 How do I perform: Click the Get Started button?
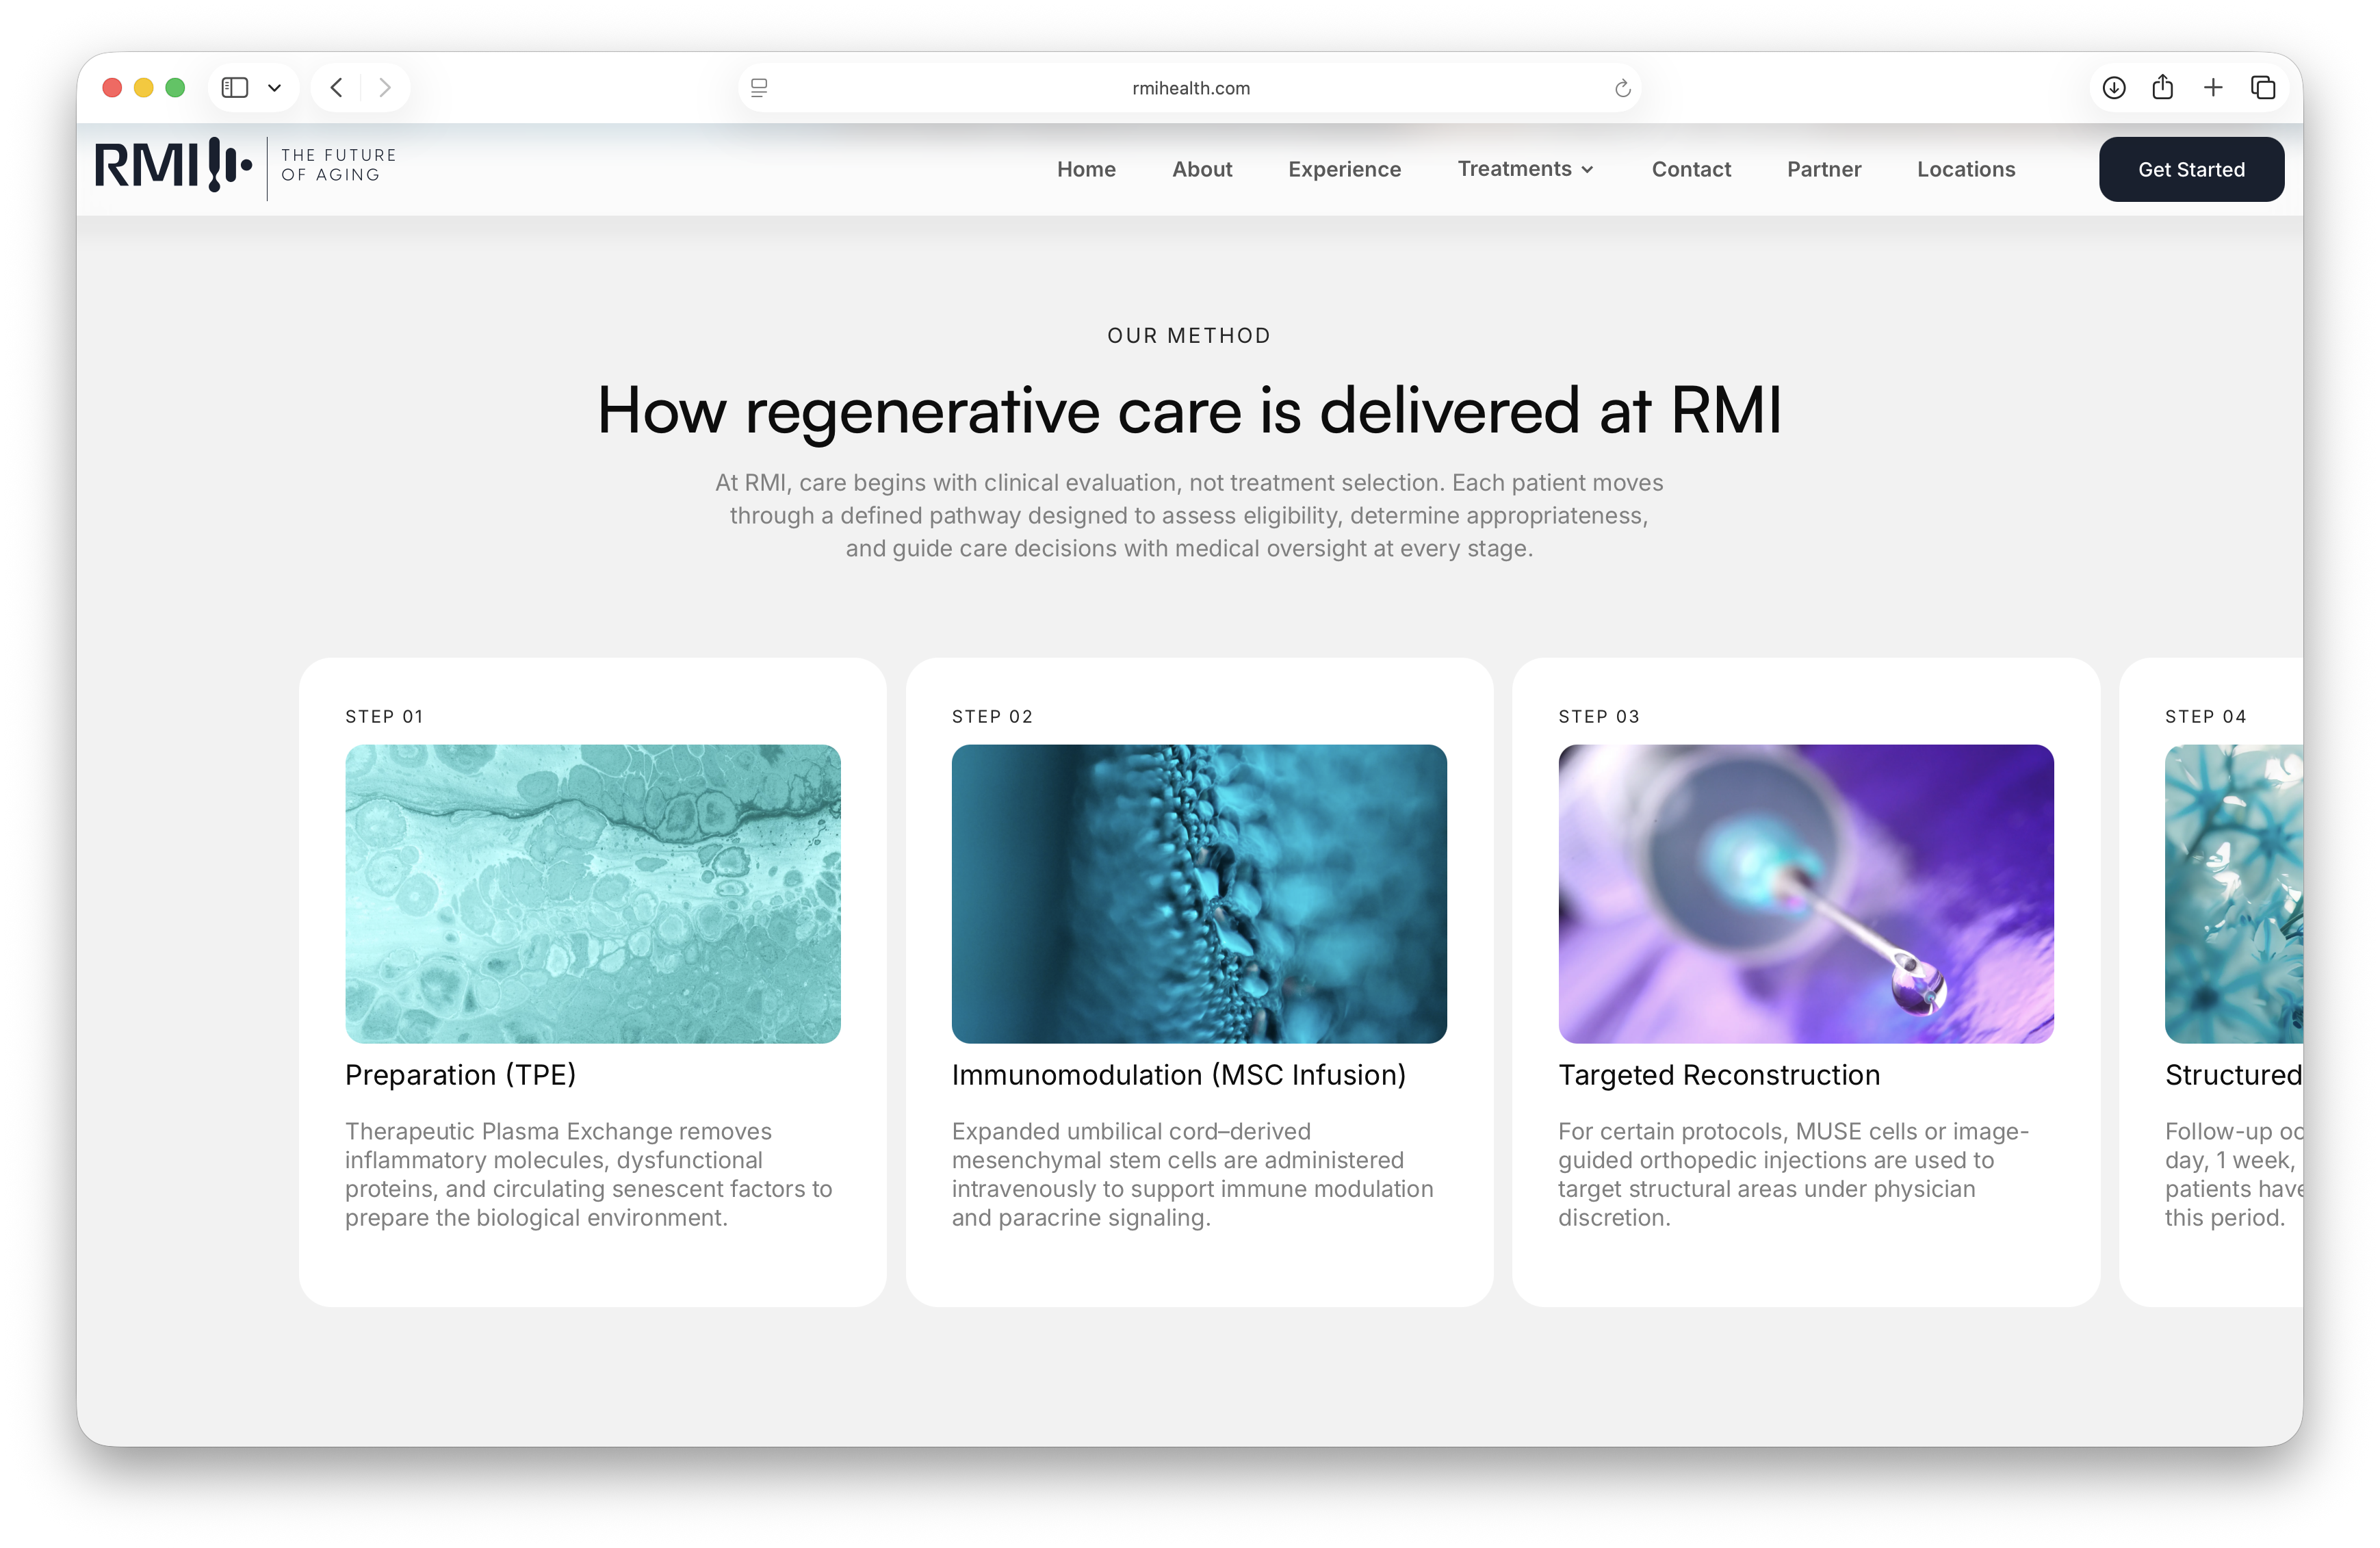2191,169
